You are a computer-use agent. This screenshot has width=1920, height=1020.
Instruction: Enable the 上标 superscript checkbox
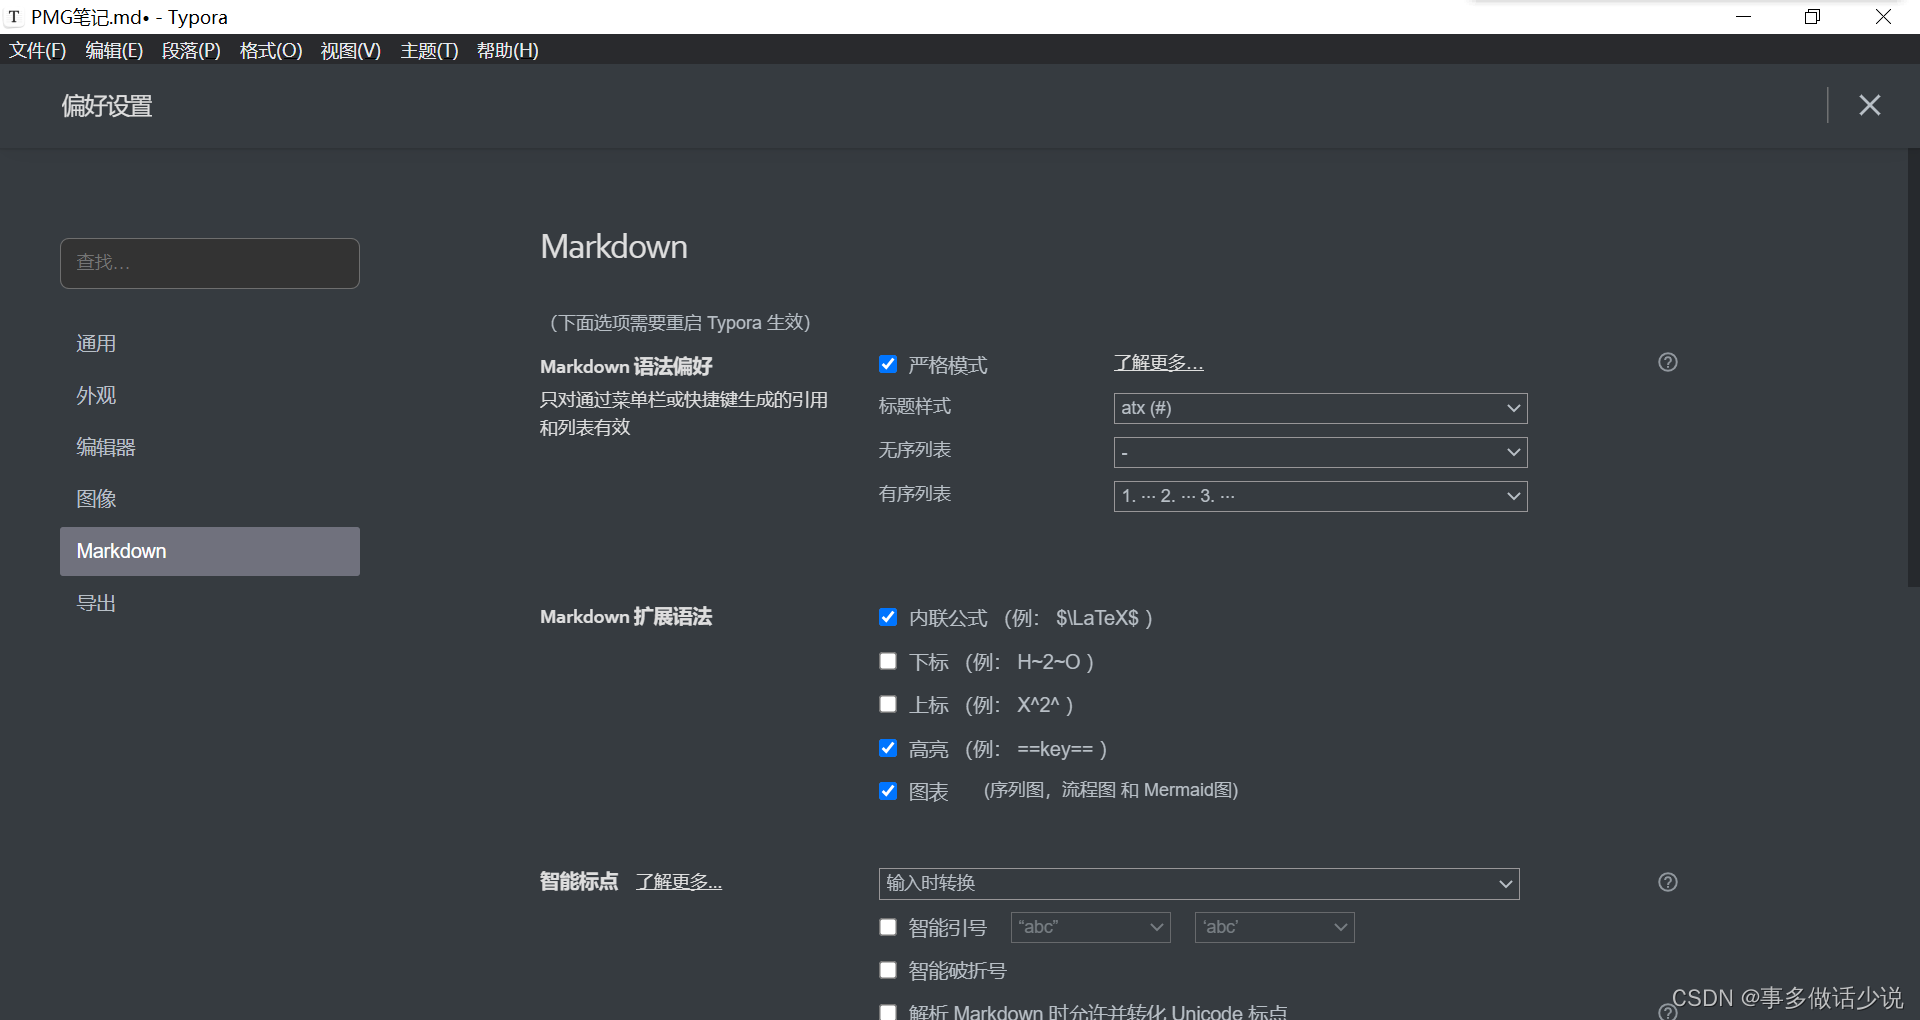[888, 704]
